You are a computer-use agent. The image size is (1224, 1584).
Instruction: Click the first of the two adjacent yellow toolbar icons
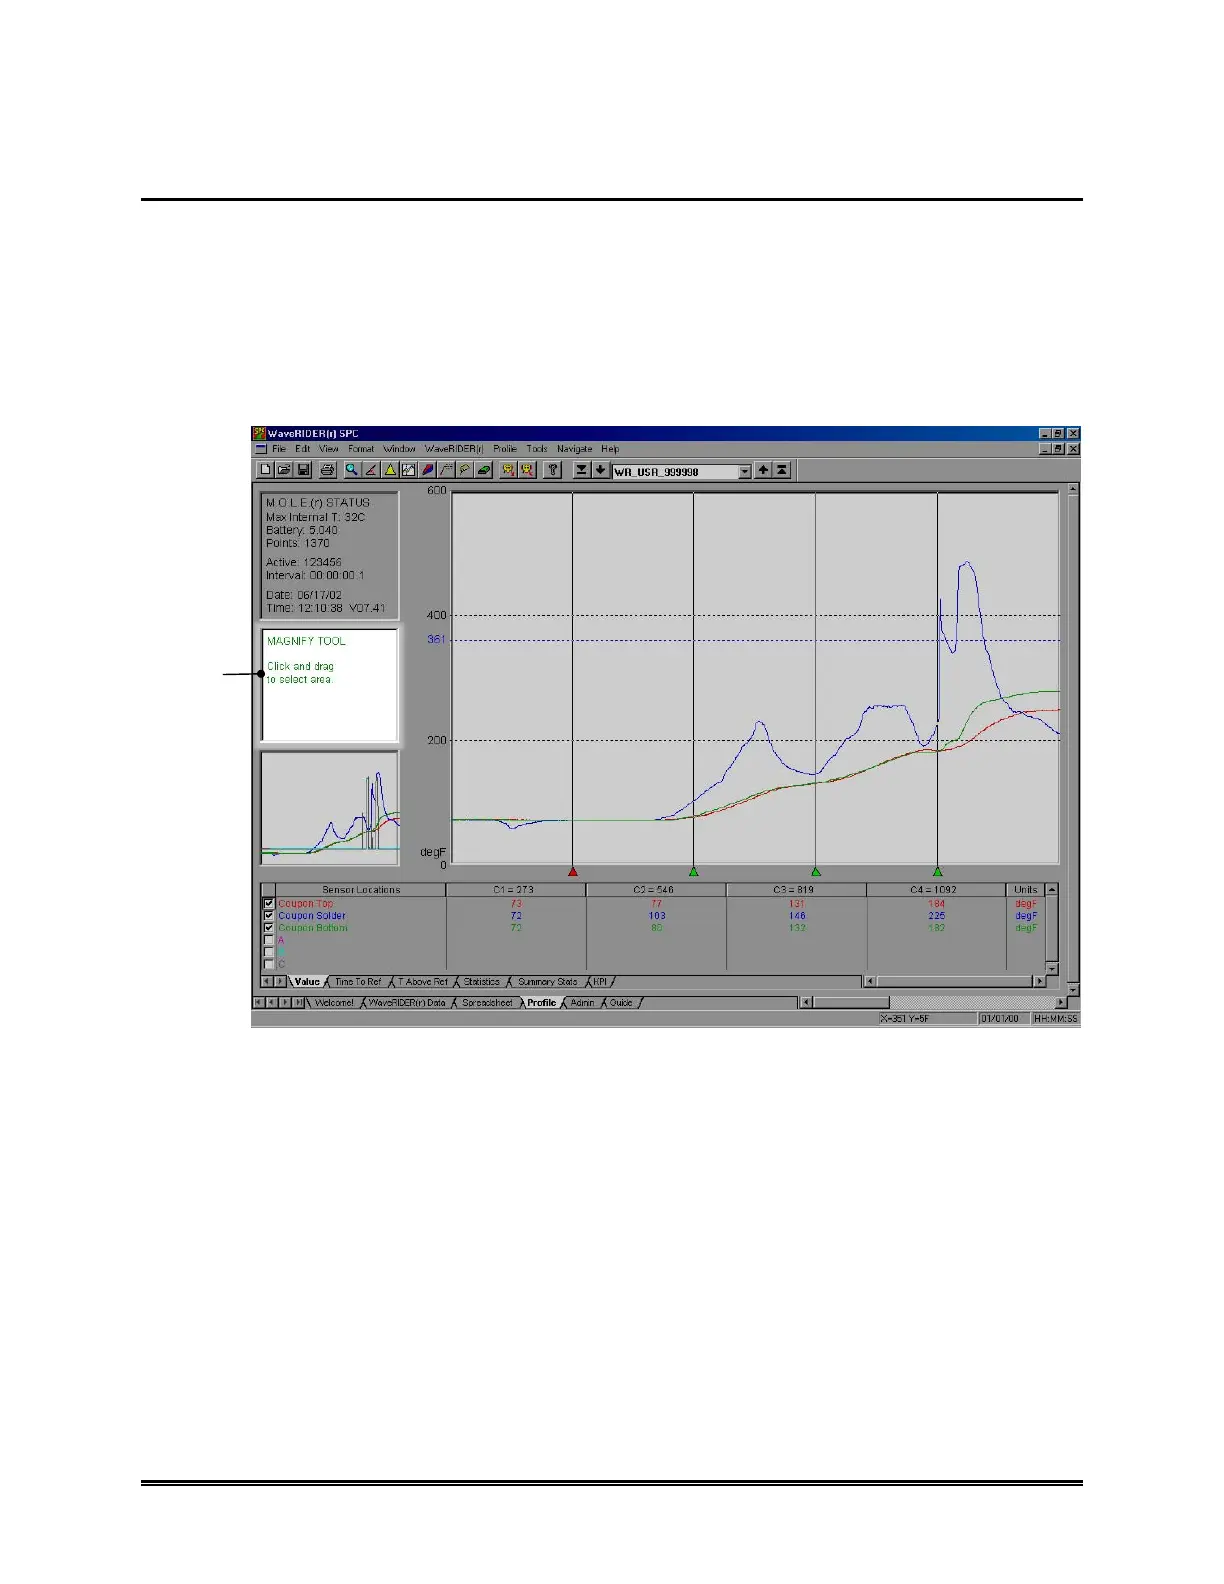508,470
